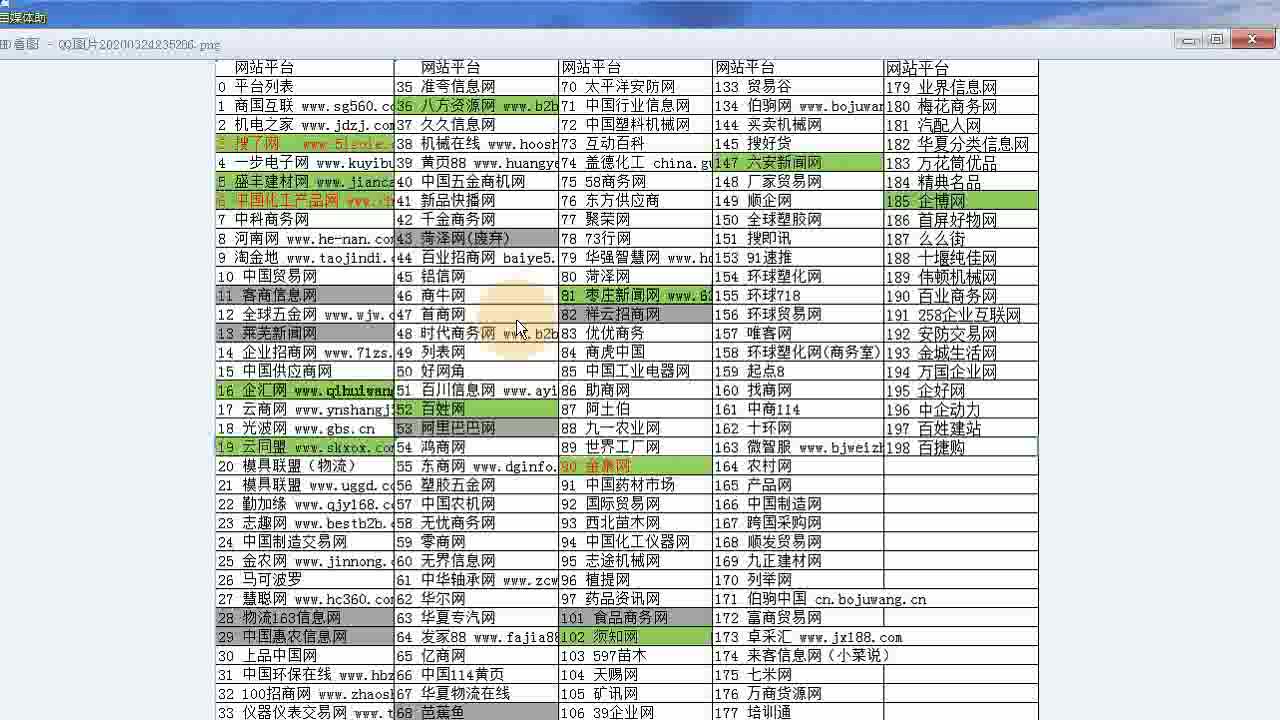Click grey row 13 莱芜新闻网
The width and height of the screenshot is (1280, 720).
coord(305,334)
